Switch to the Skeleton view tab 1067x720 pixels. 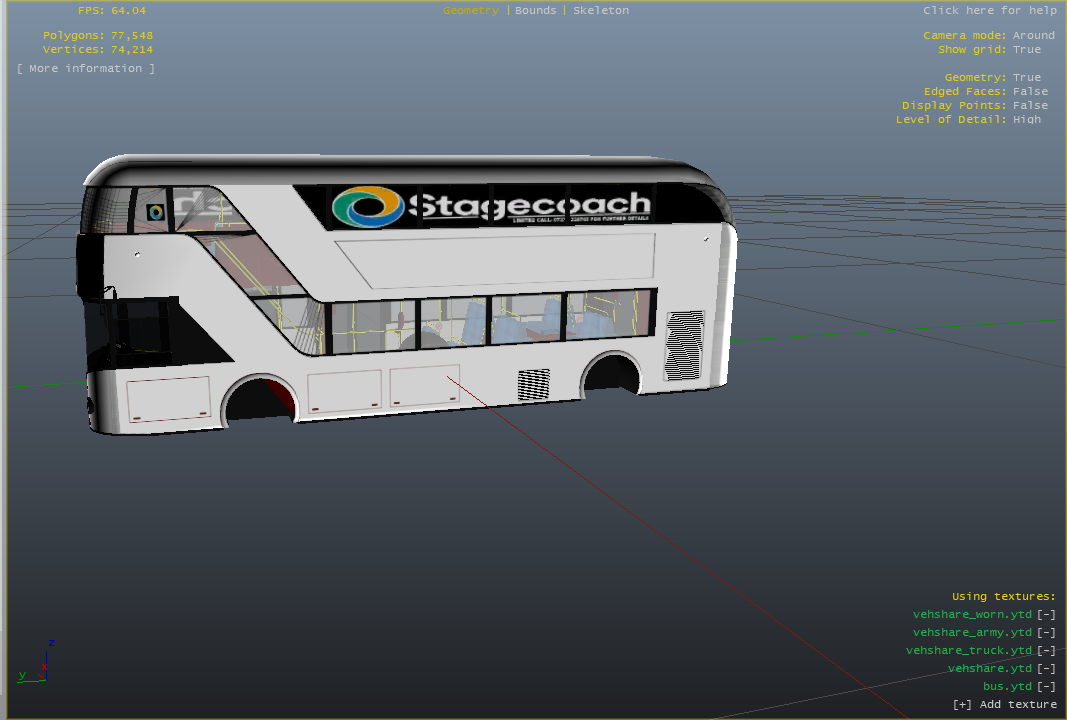pos(601,10)
